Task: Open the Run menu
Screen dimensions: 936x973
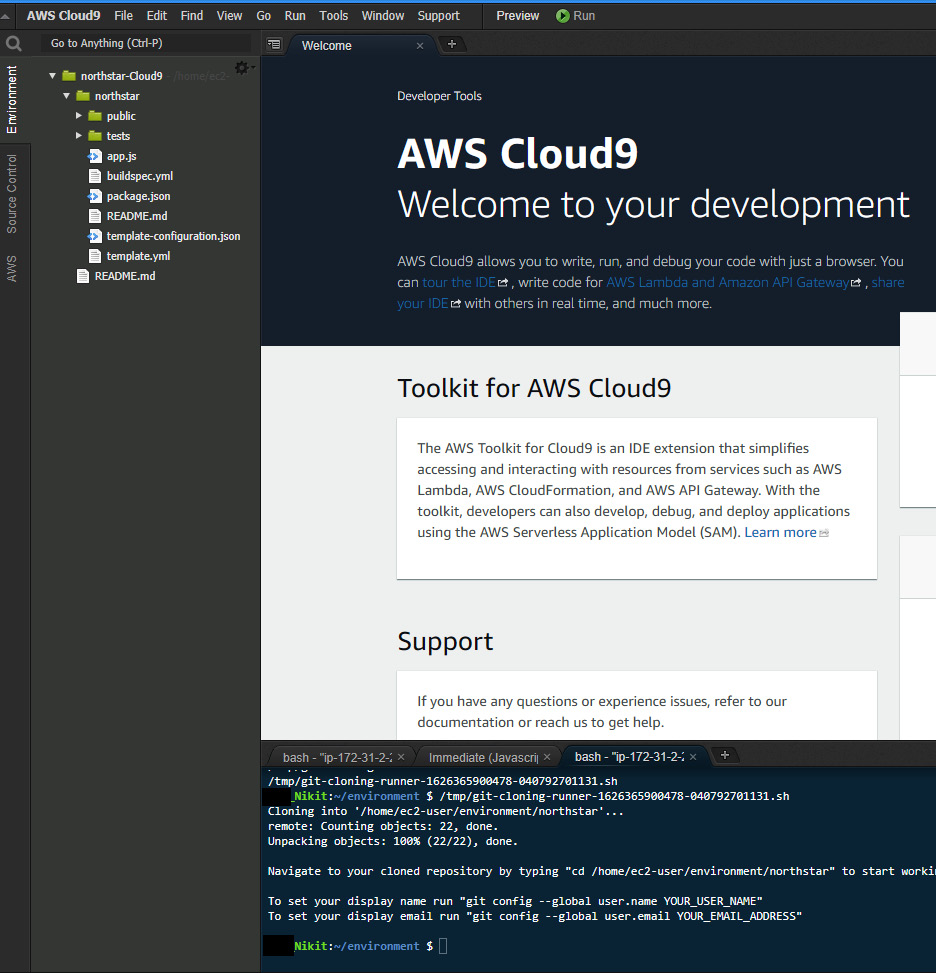Action: coord(295,16)
